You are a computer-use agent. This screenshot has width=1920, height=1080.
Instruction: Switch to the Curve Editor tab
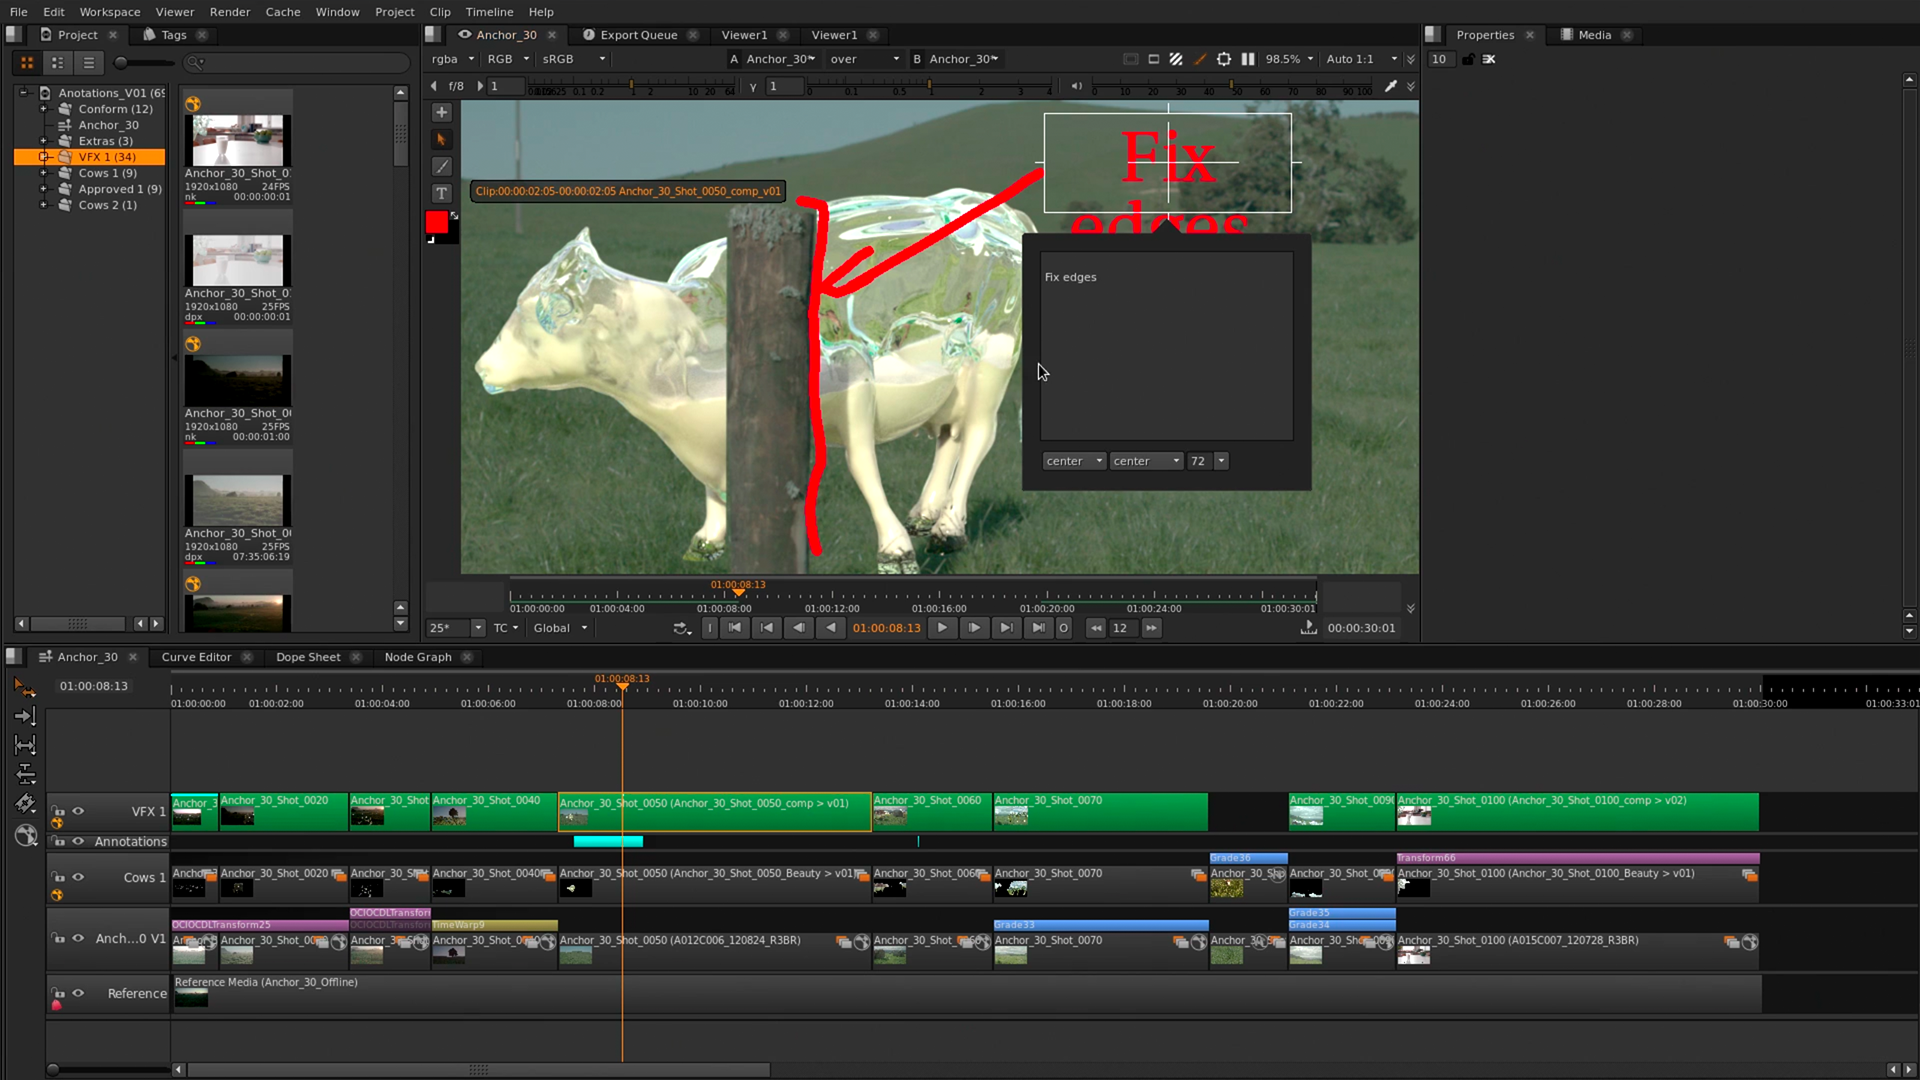pos(196,657)
